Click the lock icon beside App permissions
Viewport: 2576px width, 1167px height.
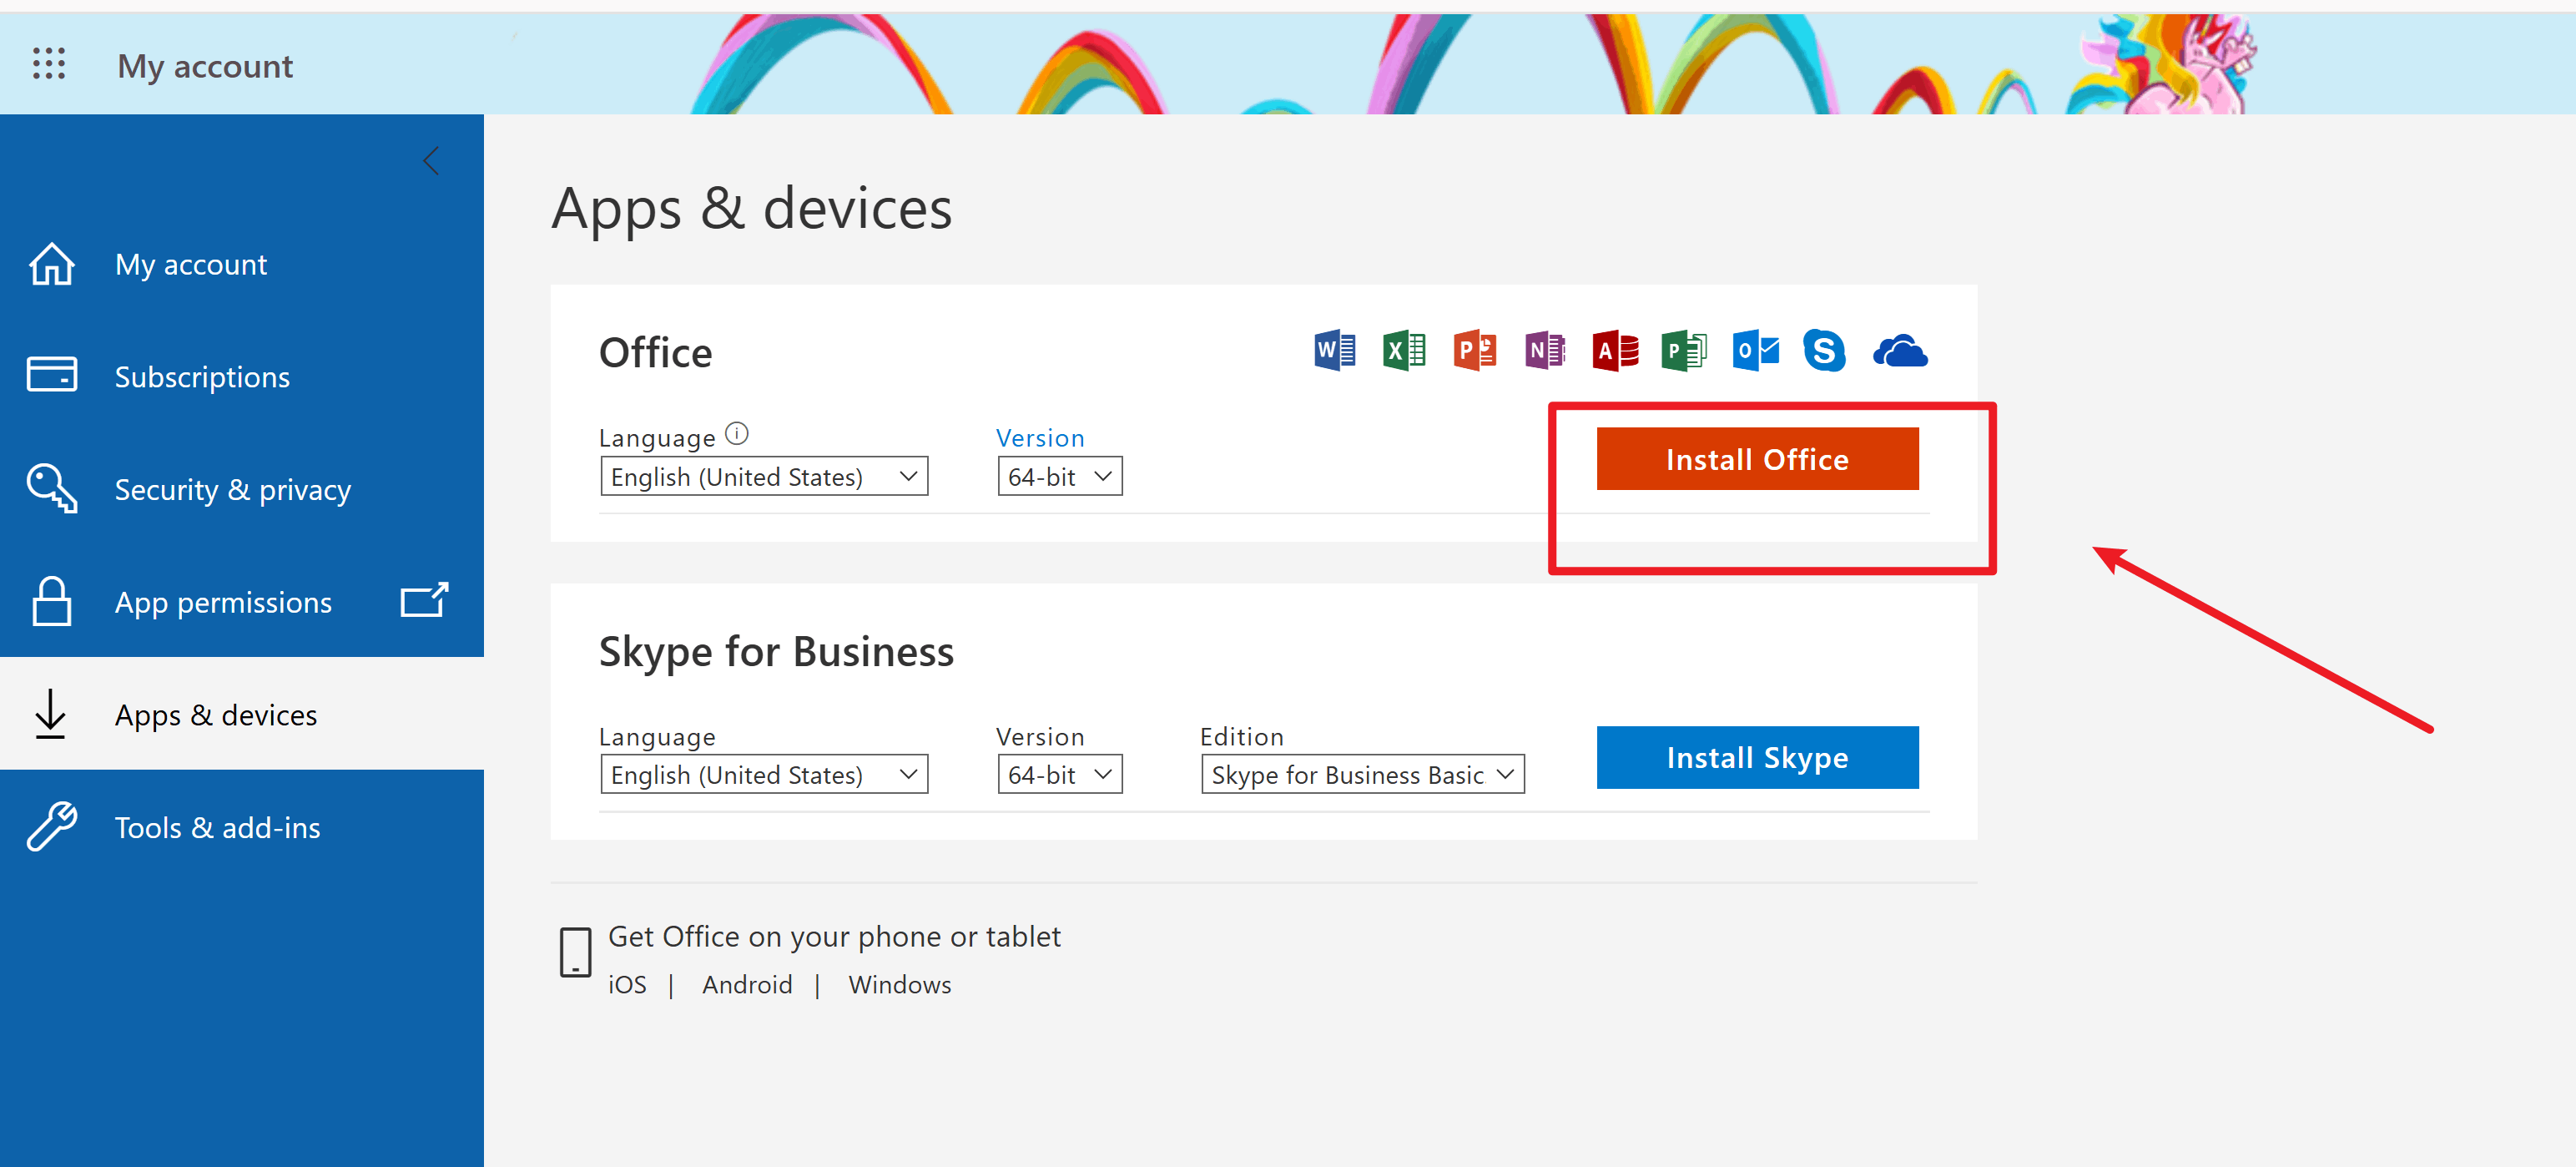point(52,601)
